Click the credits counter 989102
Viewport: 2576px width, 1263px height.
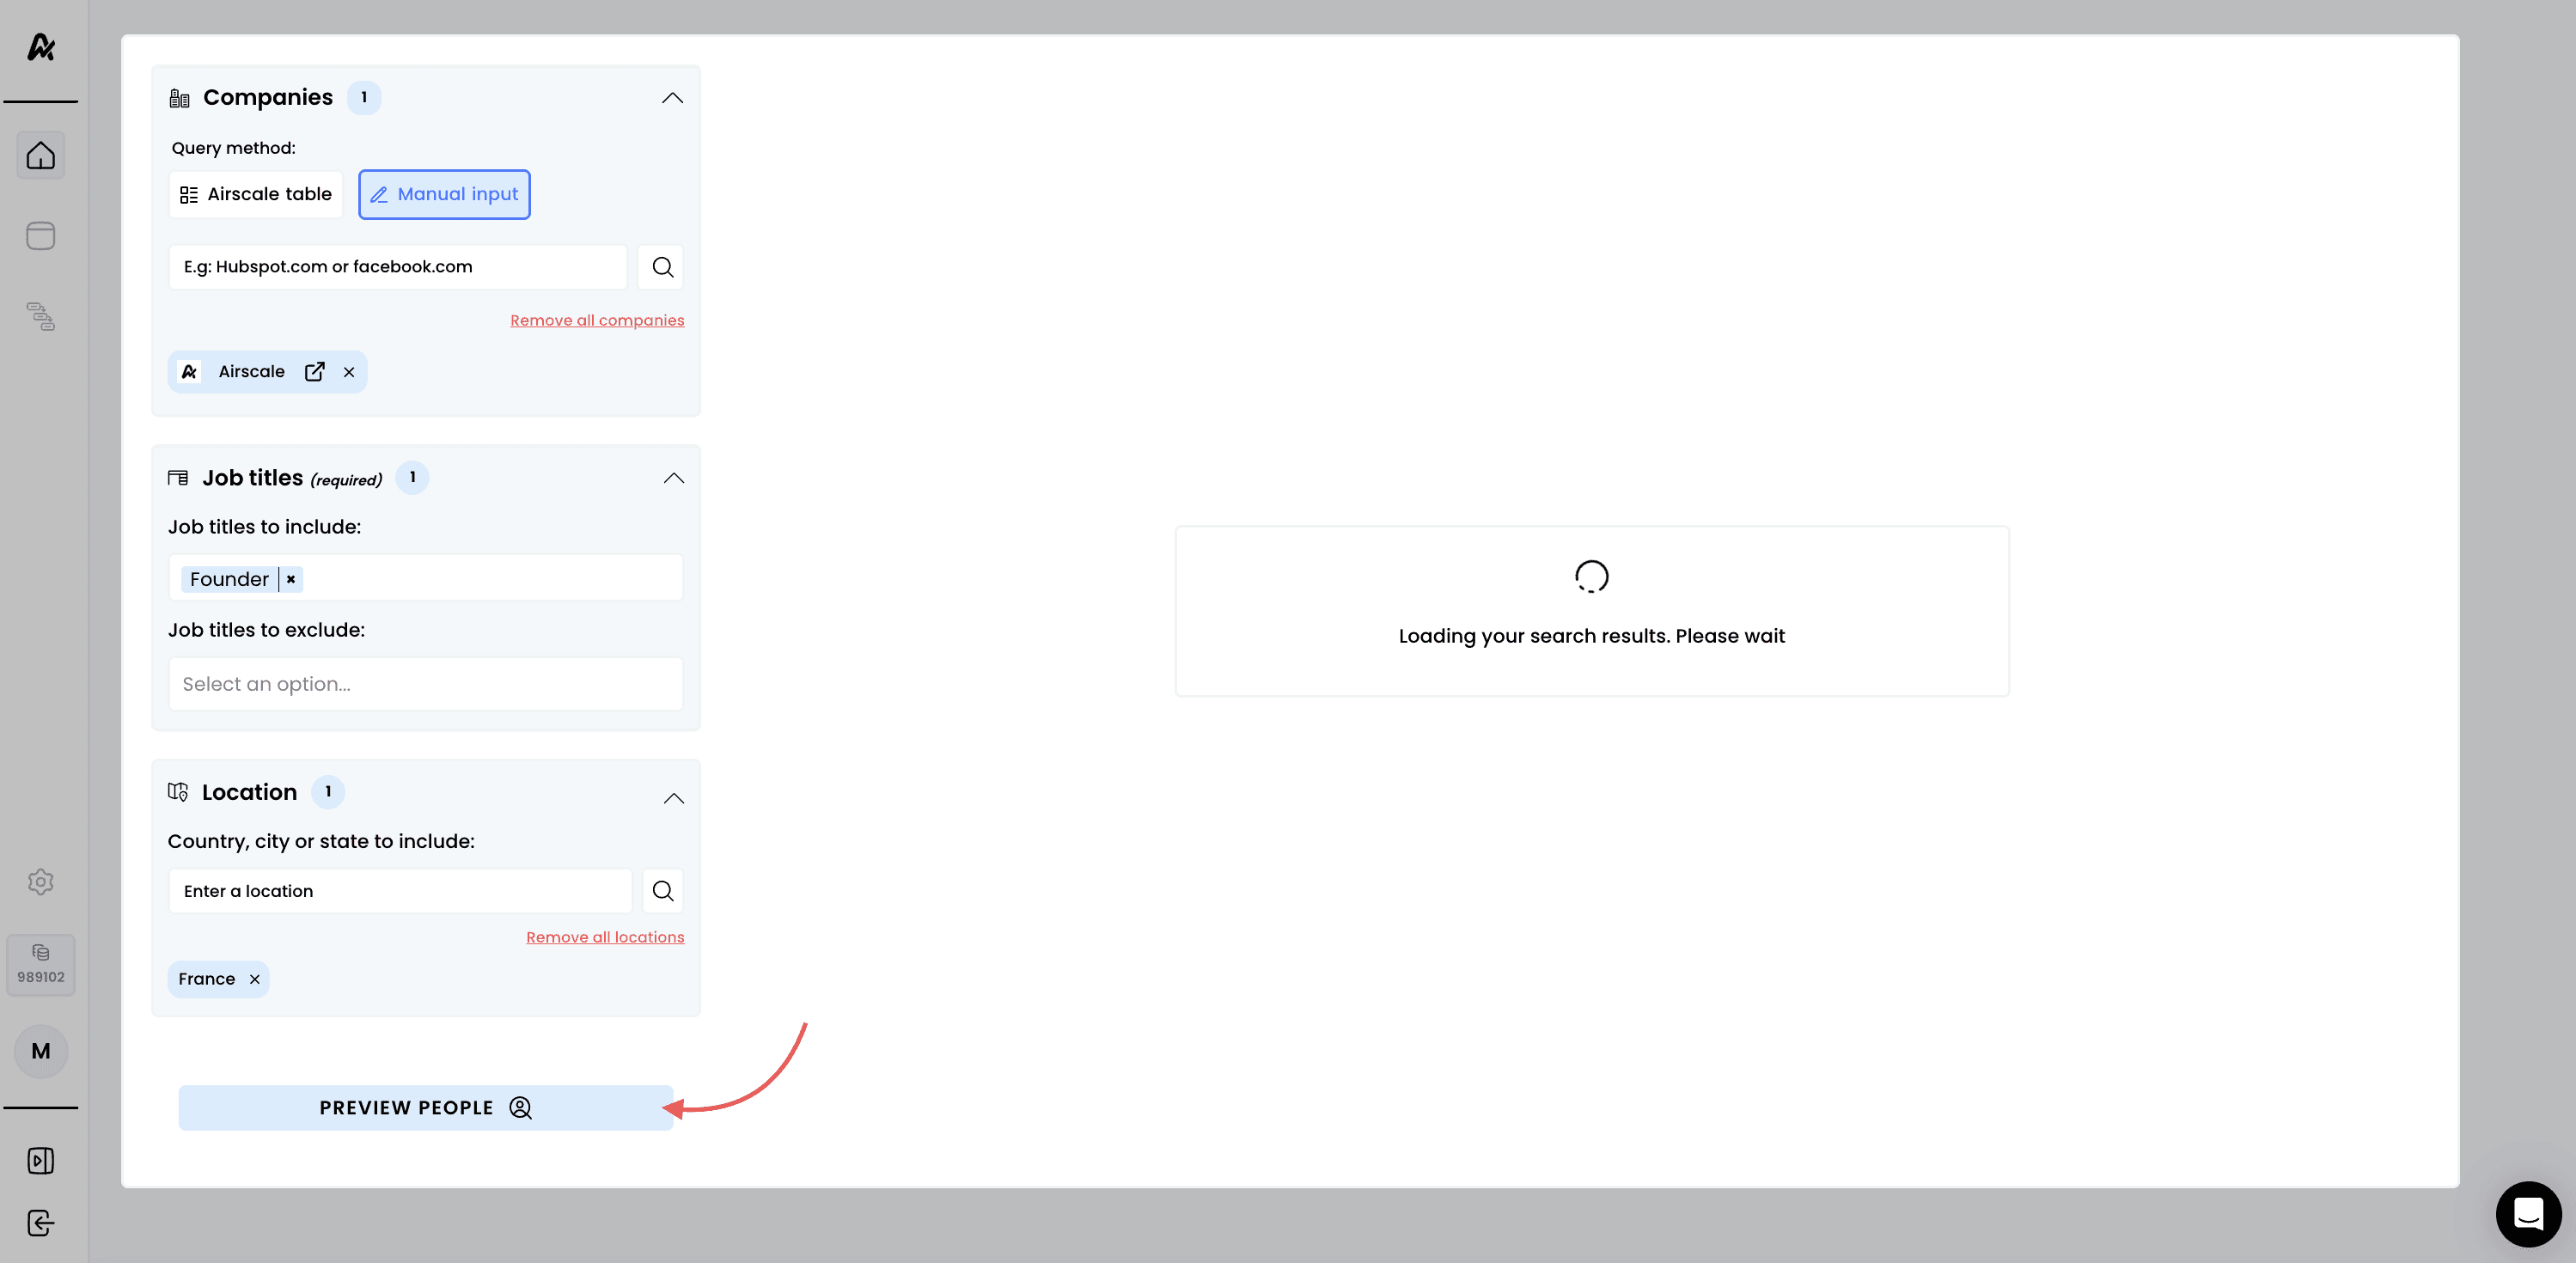41,964
